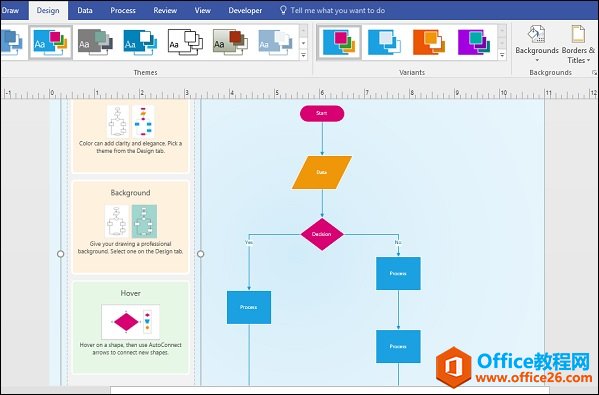Click the lightbulb Tell me icon
Viewport: 599px width, 395px height.
pyautogui.click(x=283, y=10)
